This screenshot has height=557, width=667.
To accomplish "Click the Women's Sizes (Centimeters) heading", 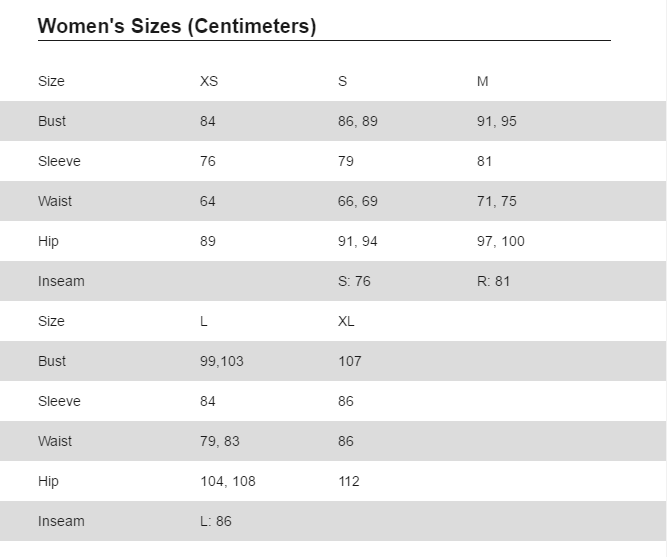I will coord(177,26).
